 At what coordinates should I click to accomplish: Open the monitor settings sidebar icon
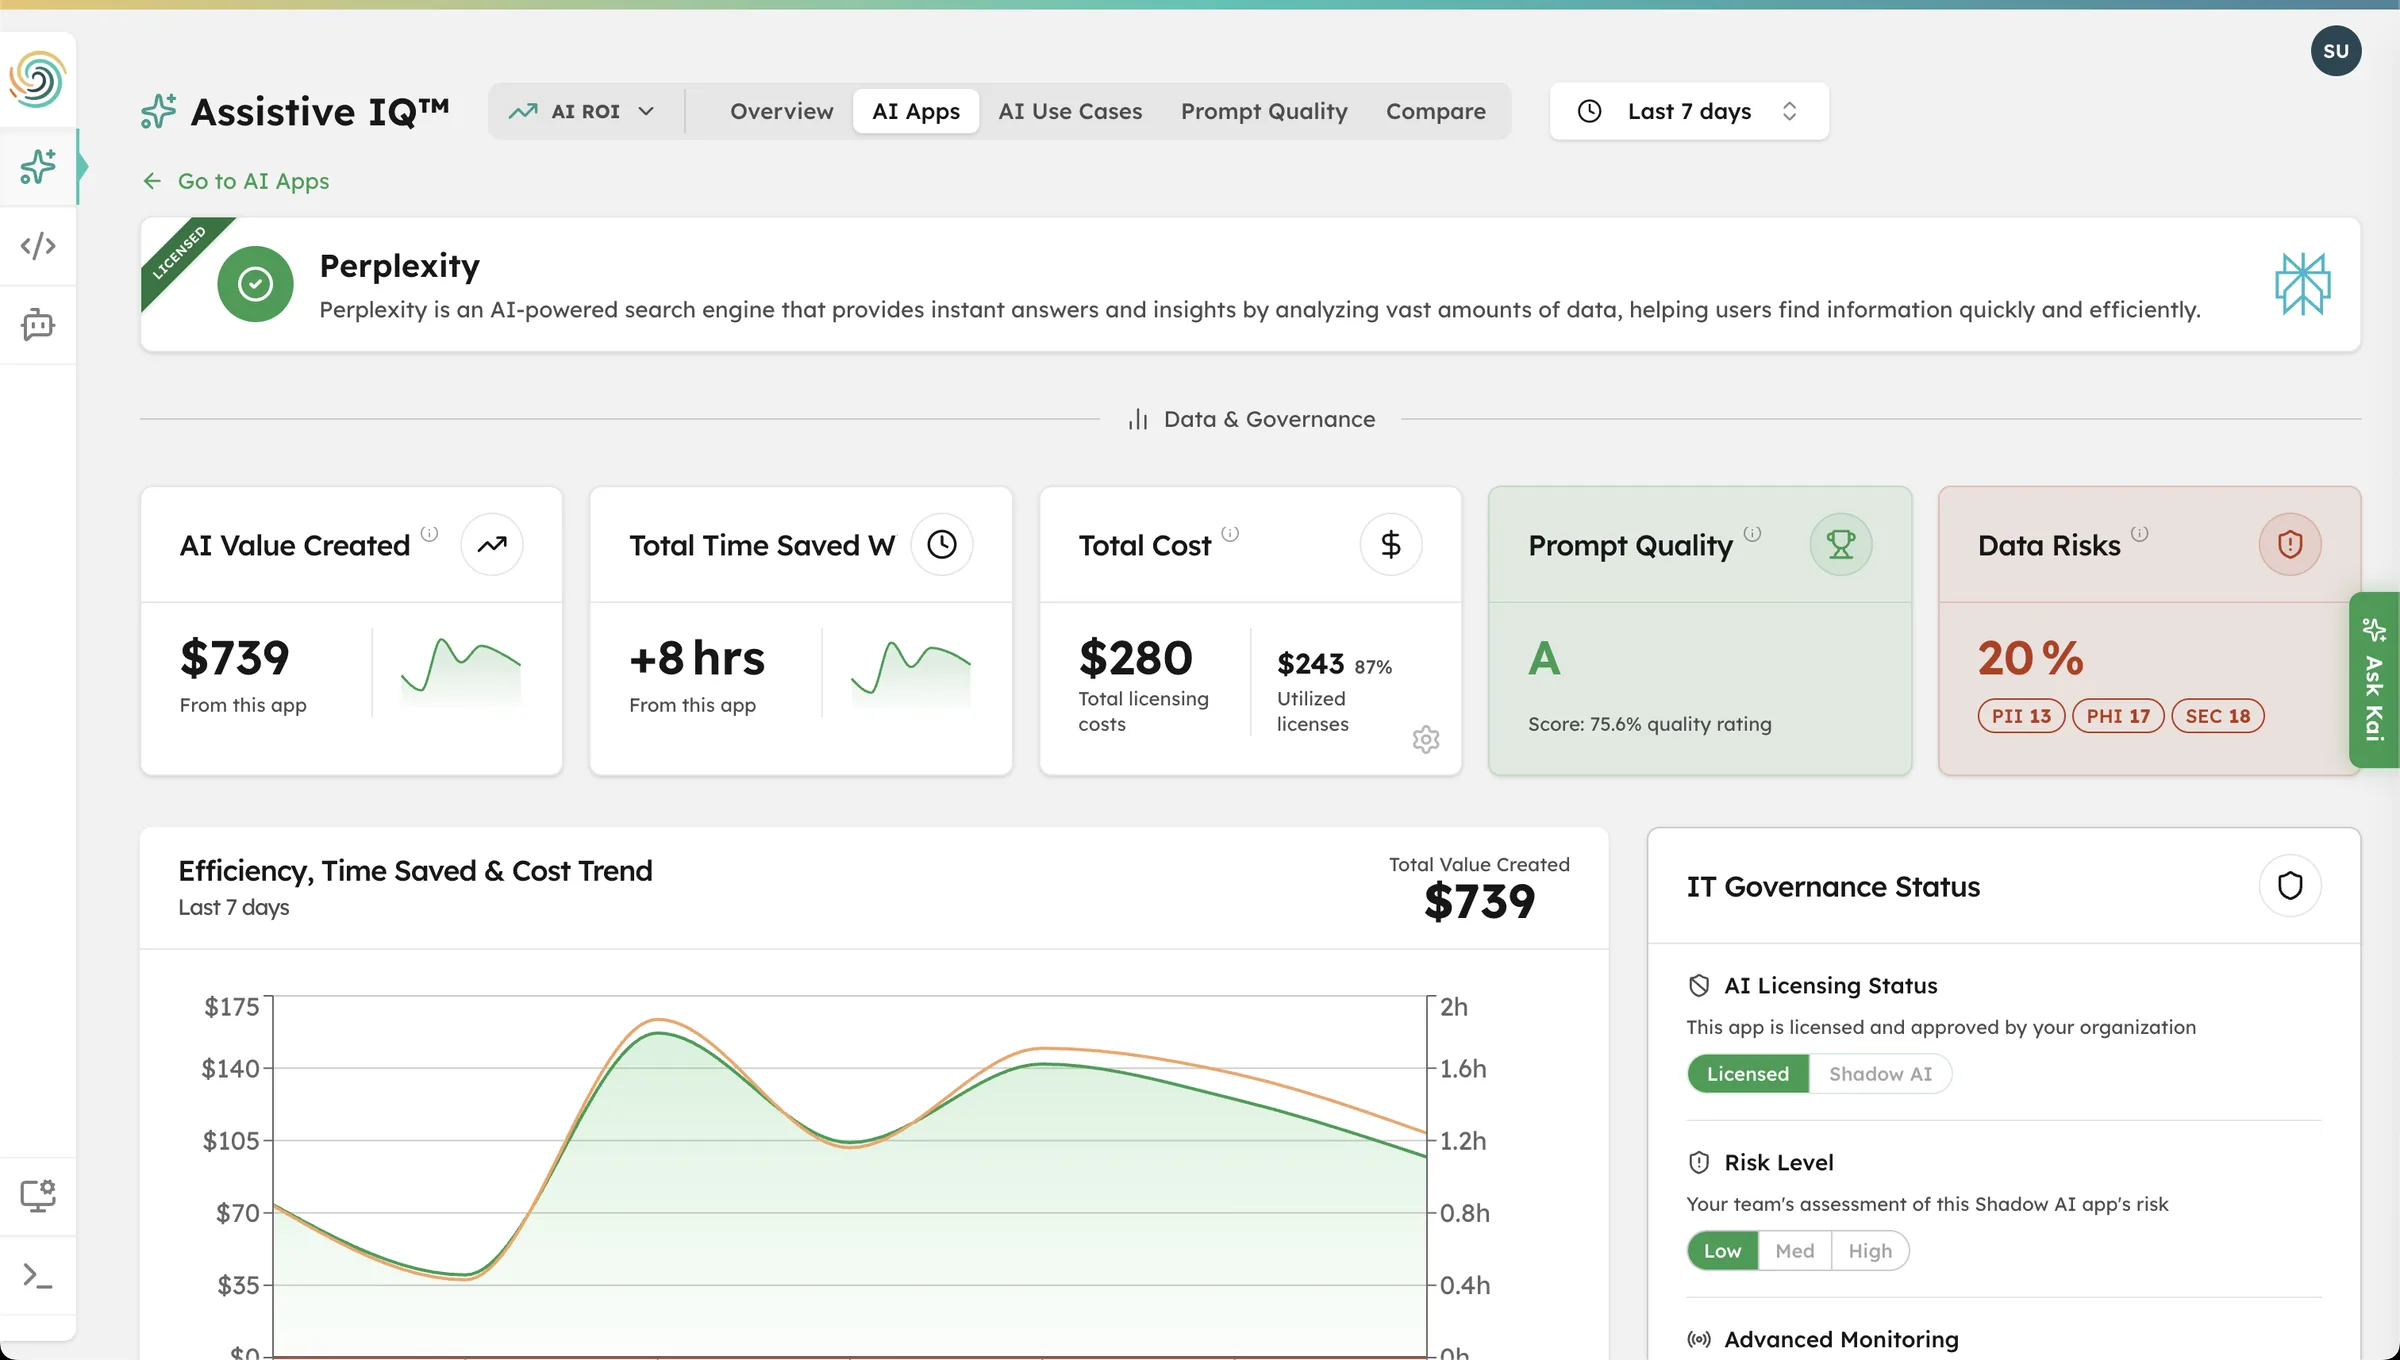coord(38,1195)
